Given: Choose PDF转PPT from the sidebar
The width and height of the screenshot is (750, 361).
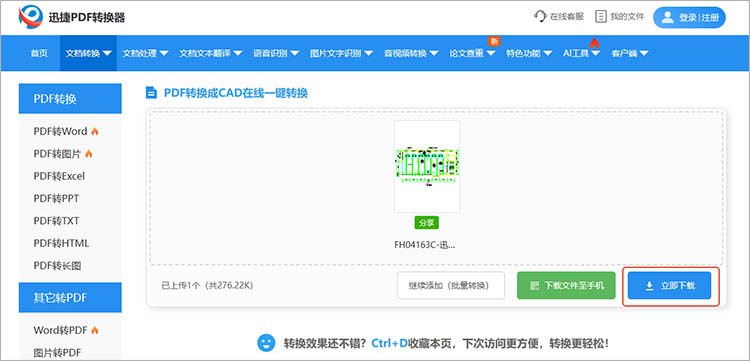Looking at the screenshot, I should coord(56,198).
